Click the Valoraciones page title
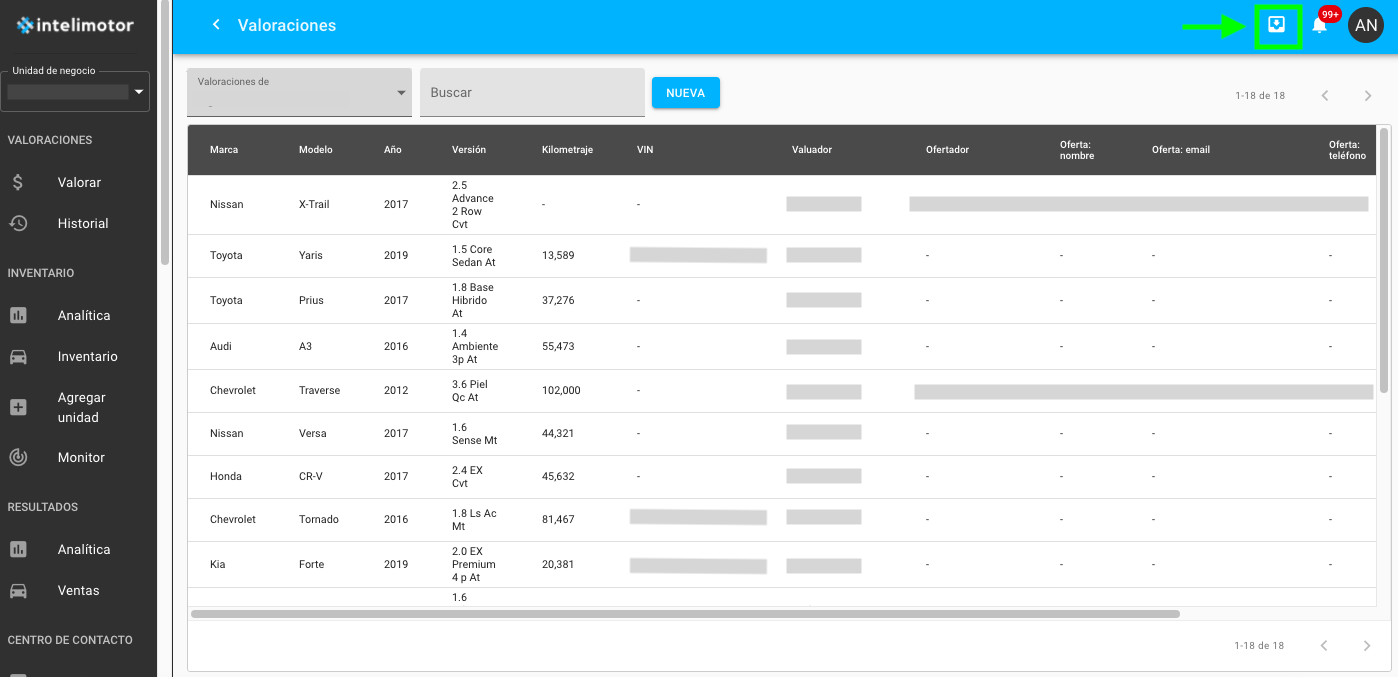 tap(287, 25)
